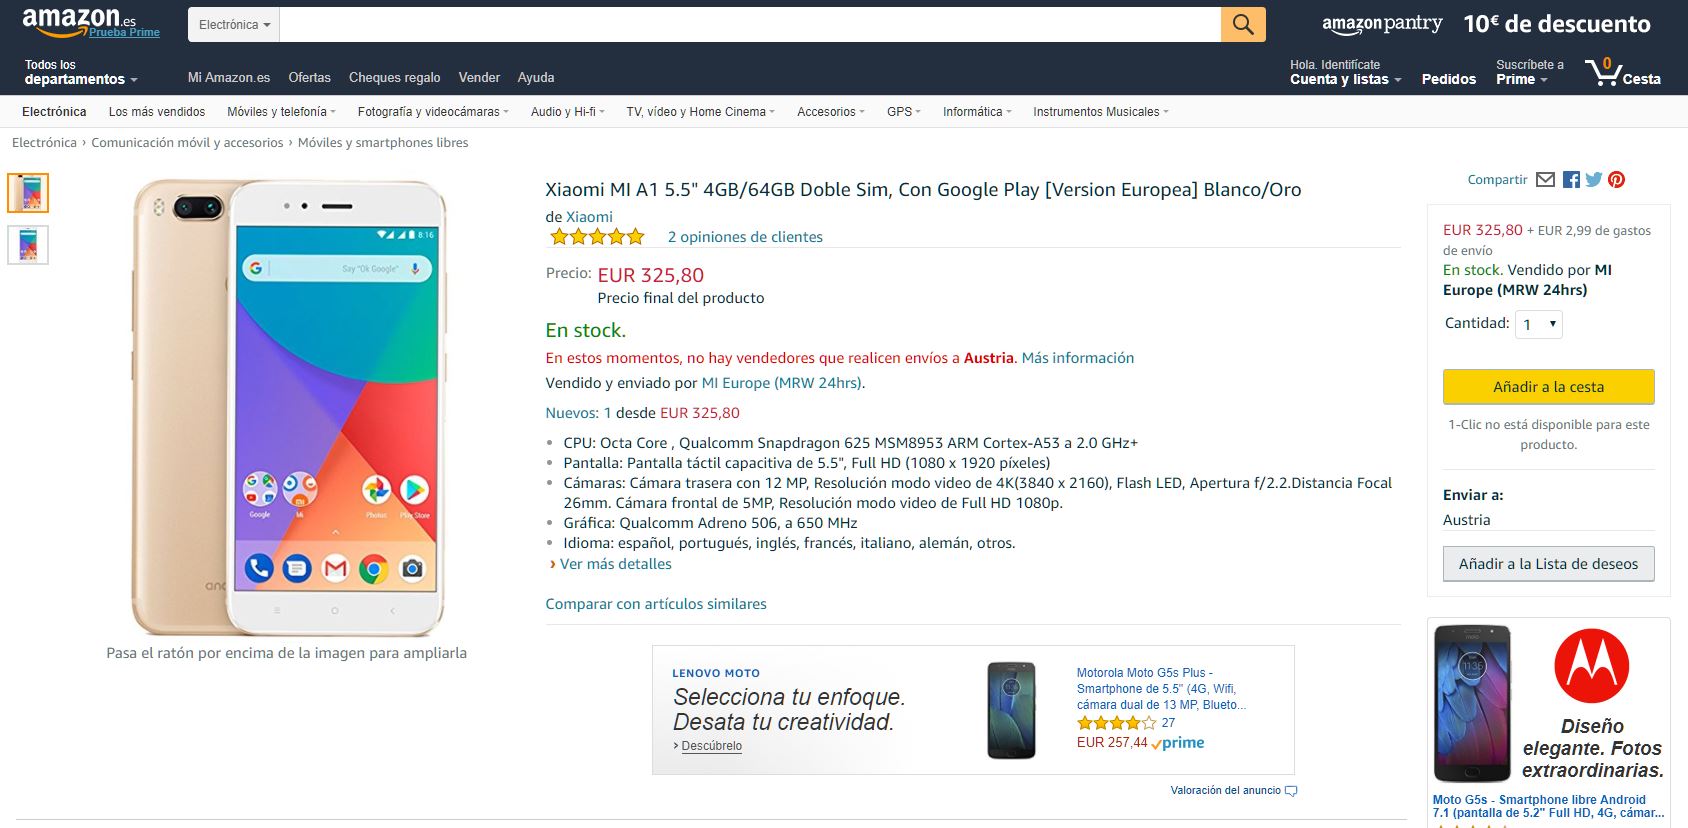Share product on Pinterest icon
This screenshot has height=828, width=1688.
click(x=1617, y=180)
